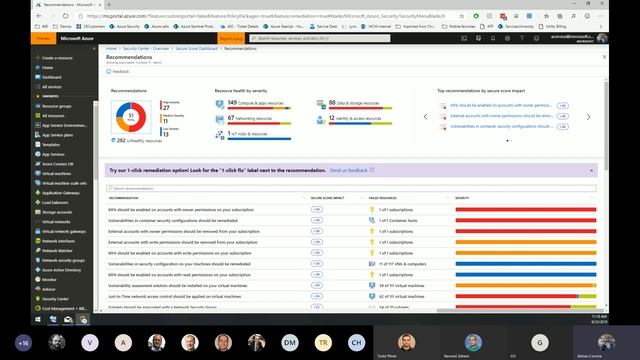640x360 pixels.
Task: Open 1 IoT hubs & resources
Action: click(x=253, y=135)
